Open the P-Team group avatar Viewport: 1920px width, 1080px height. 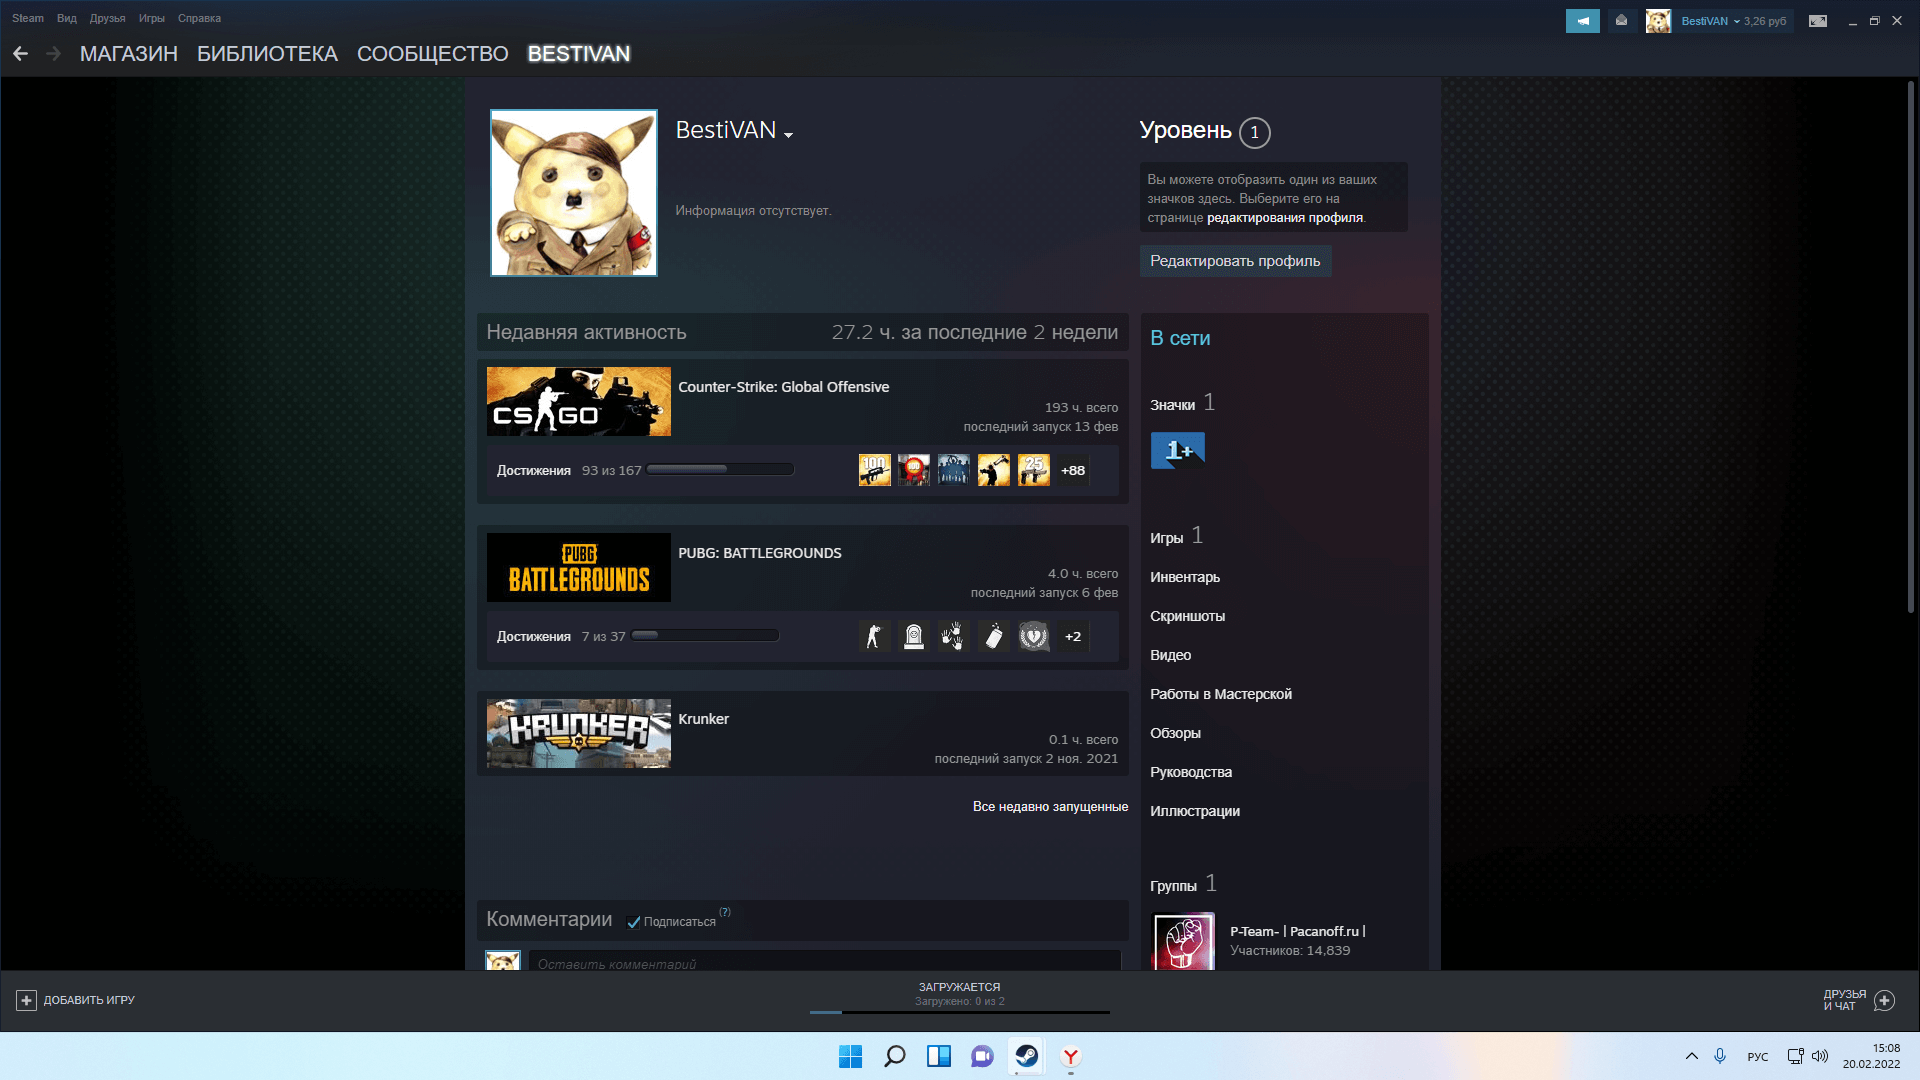(x=1184, y=941)
